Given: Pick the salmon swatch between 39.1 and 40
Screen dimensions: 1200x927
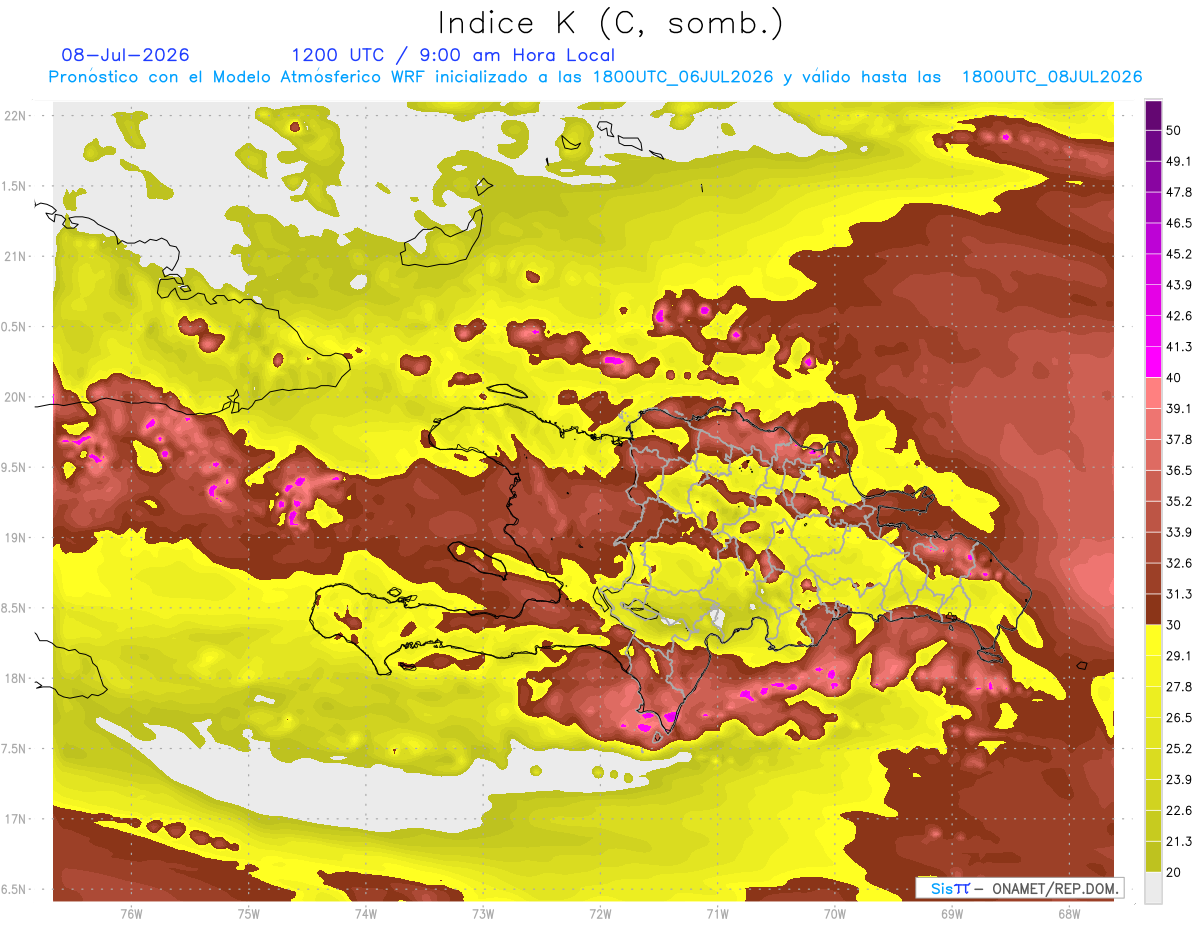Looking at the screenshot, I should pyautogui.click(x=1153, y=393).
